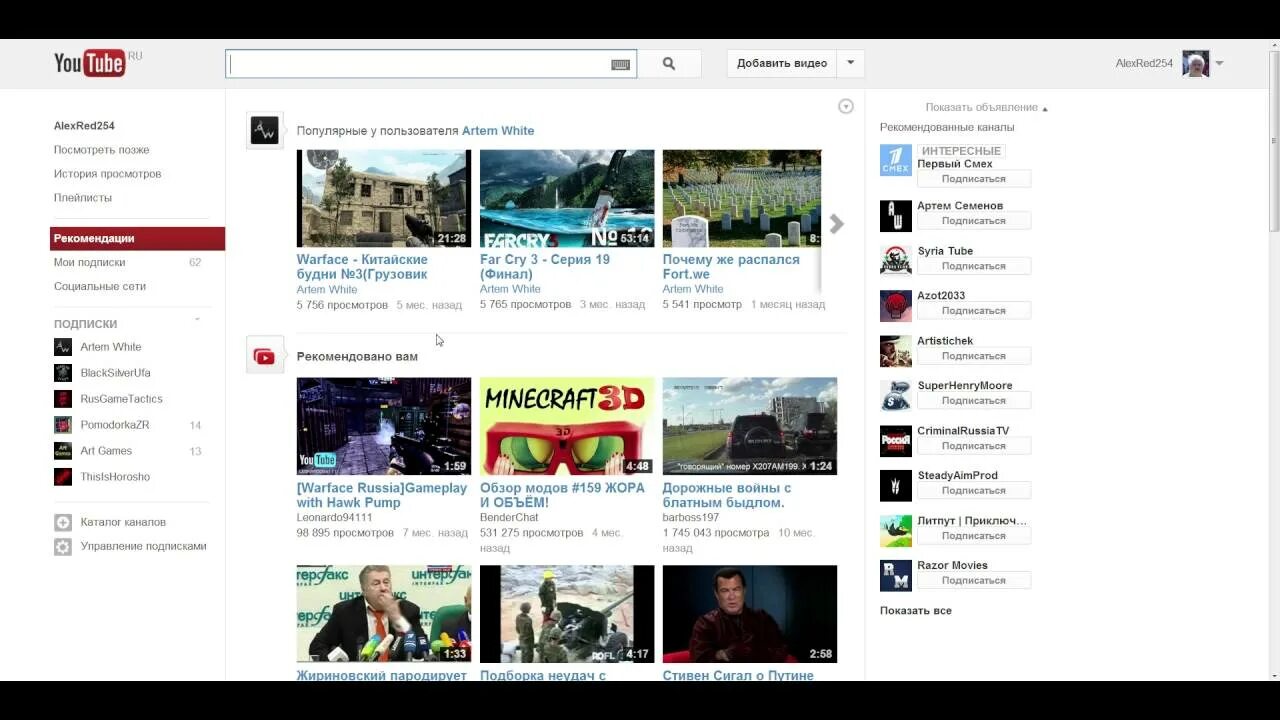
Task: Open Razor Movies channel avatar
Action: 896,575
